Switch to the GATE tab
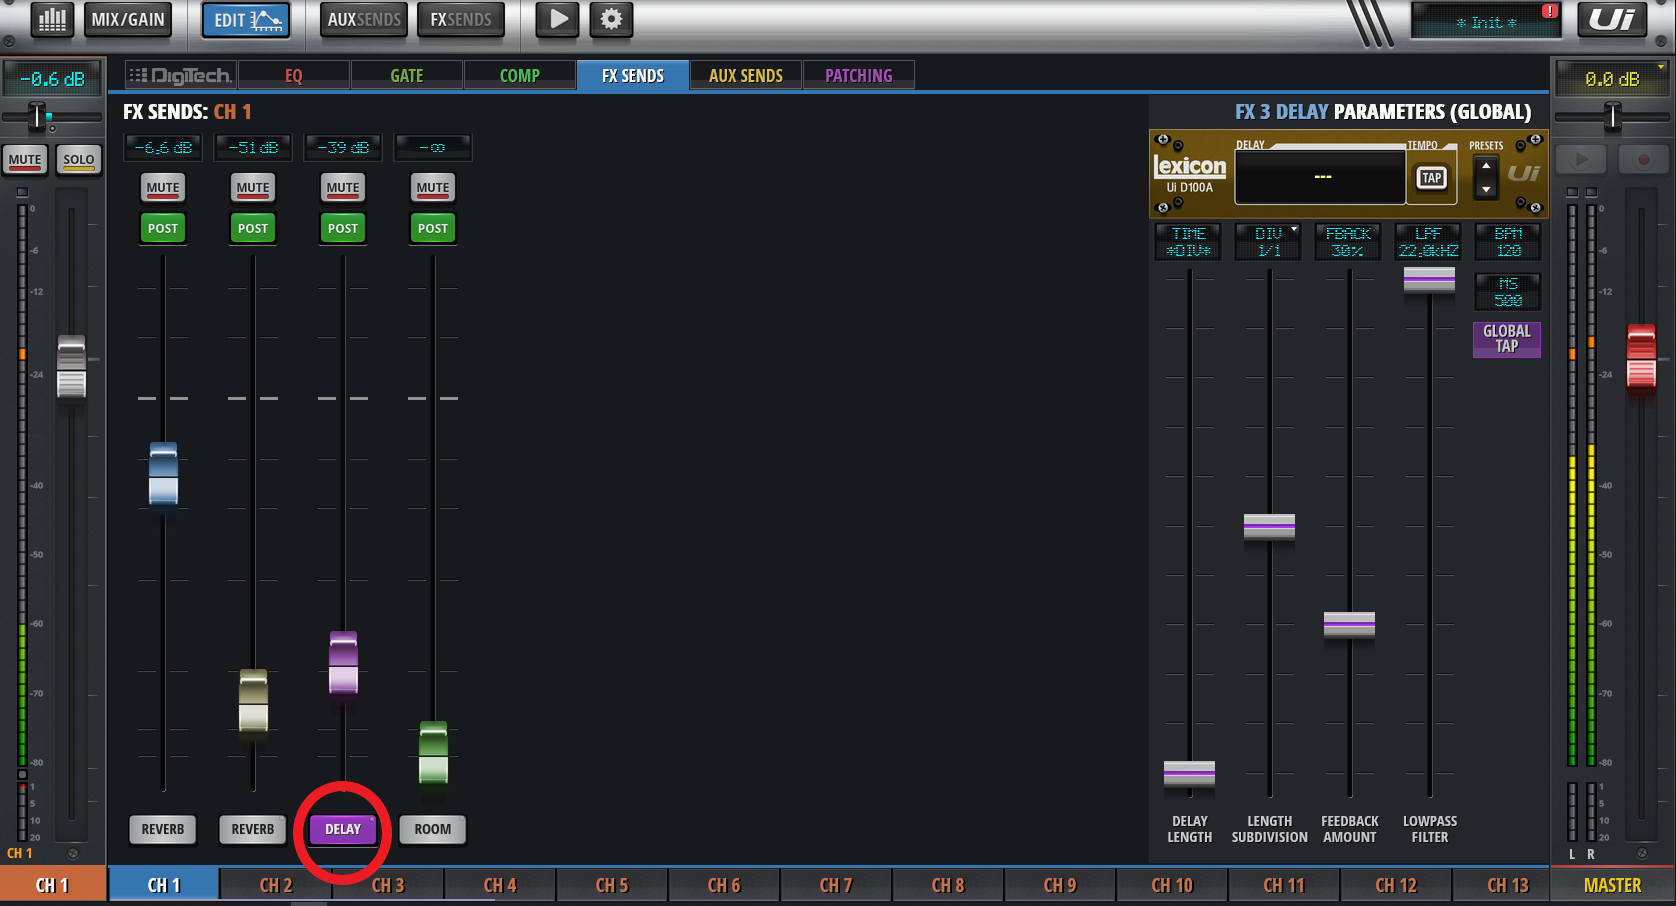 [x=407, y=76]
